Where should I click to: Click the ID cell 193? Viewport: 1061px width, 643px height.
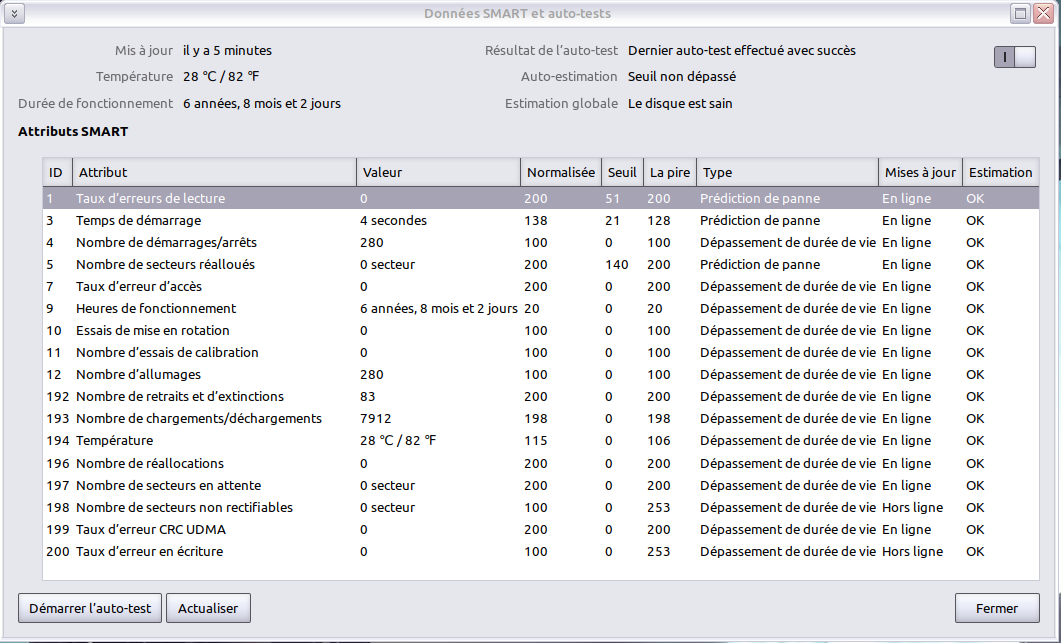tap(58, 419)
